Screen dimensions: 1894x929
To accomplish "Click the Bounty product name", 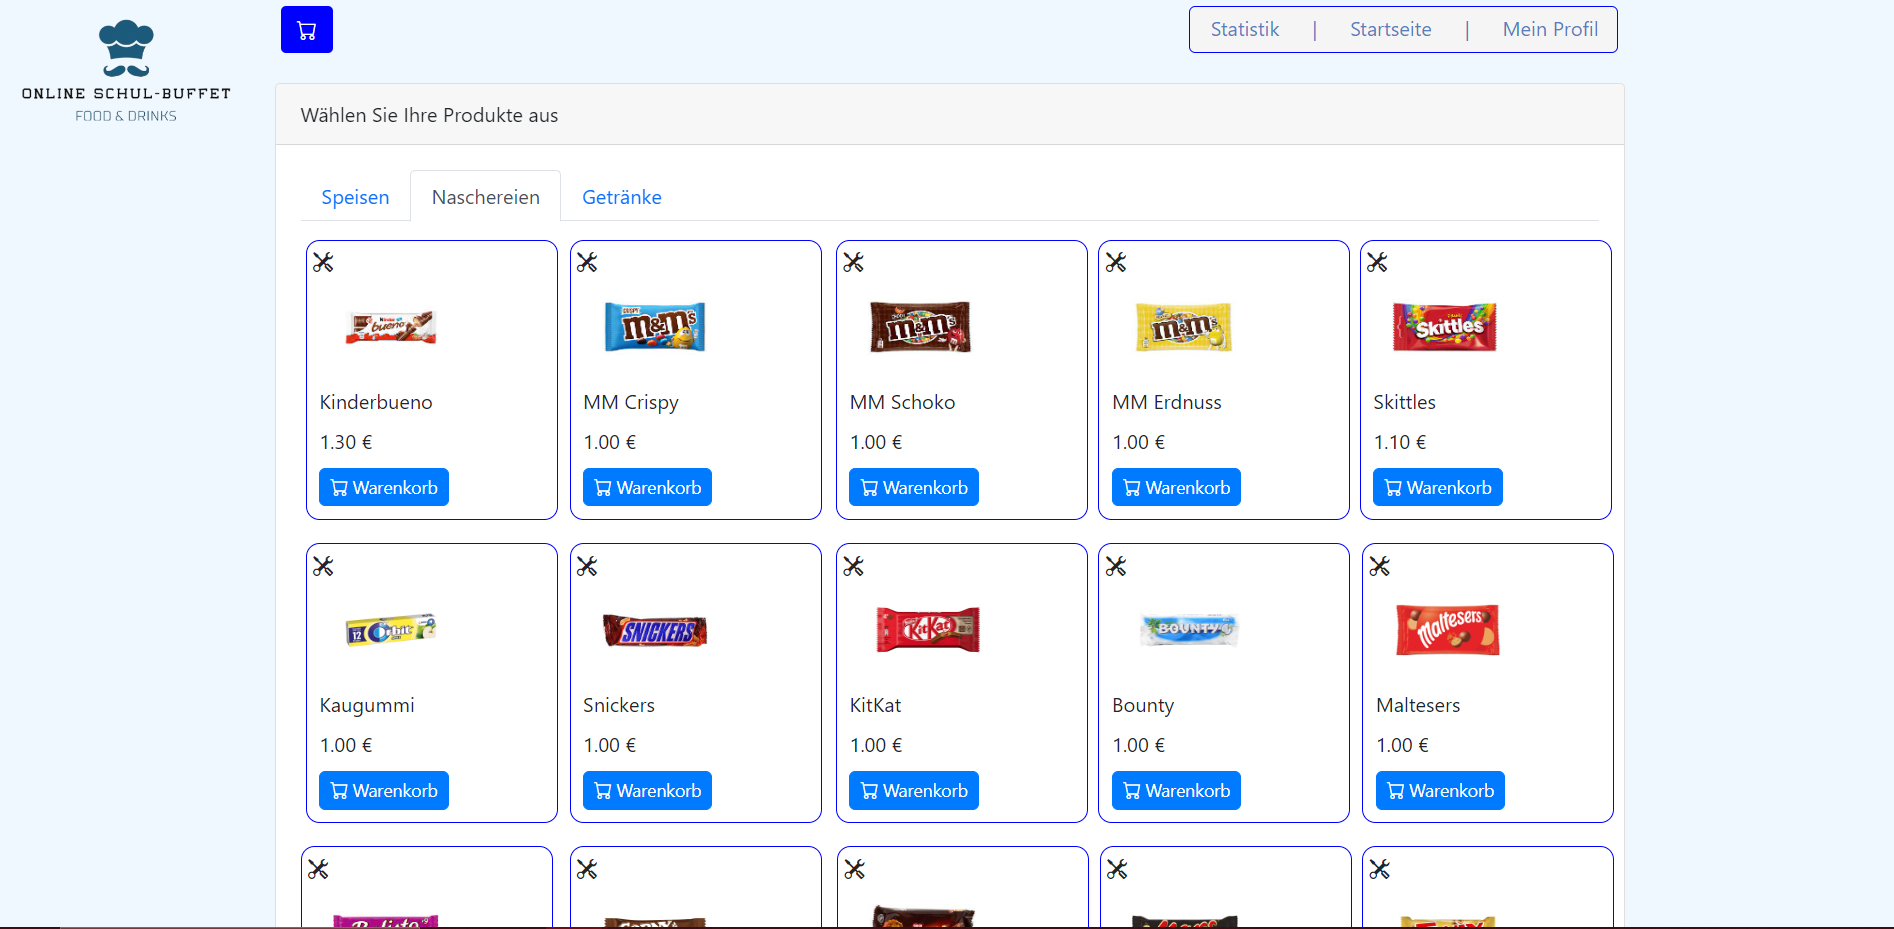I will [x=1143, y=705].
